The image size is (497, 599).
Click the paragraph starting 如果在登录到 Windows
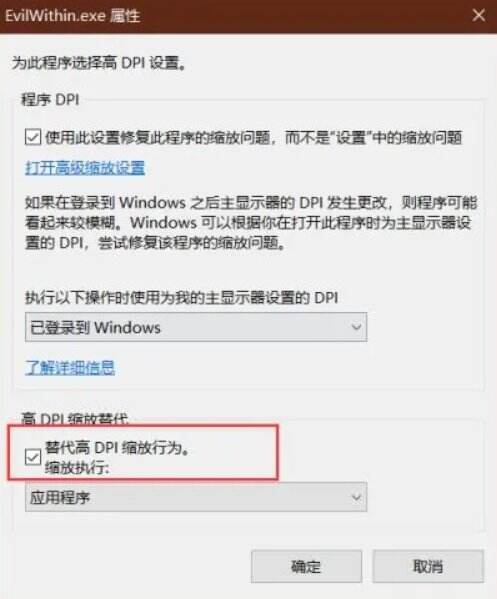tap(251, 222)
